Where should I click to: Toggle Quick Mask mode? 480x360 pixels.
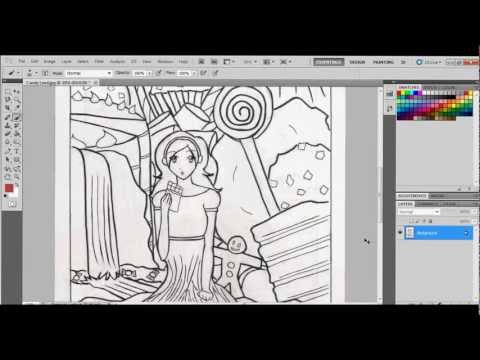click(x=12, y=204)
